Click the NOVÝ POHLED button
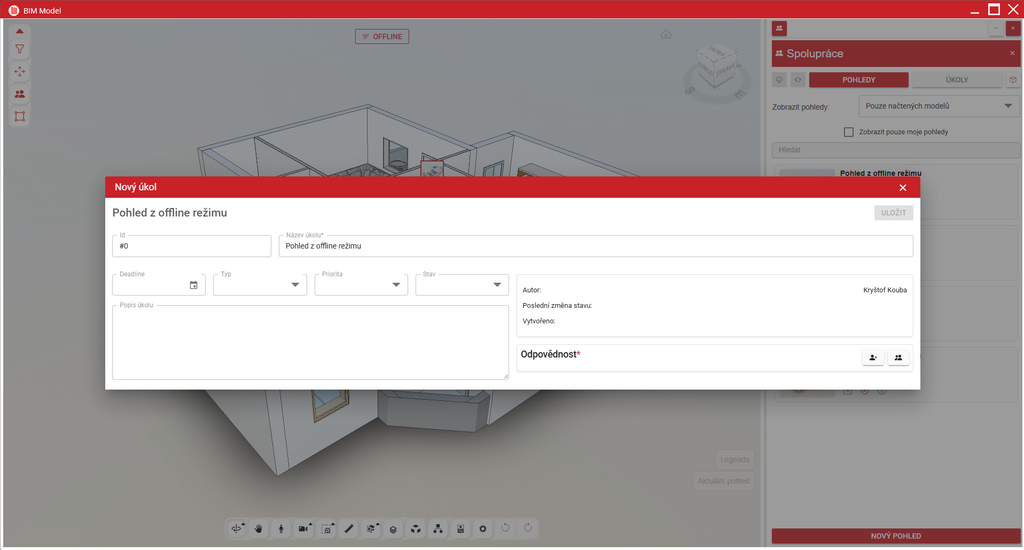This screenshot has height=550, width=1024. [895, 536]
